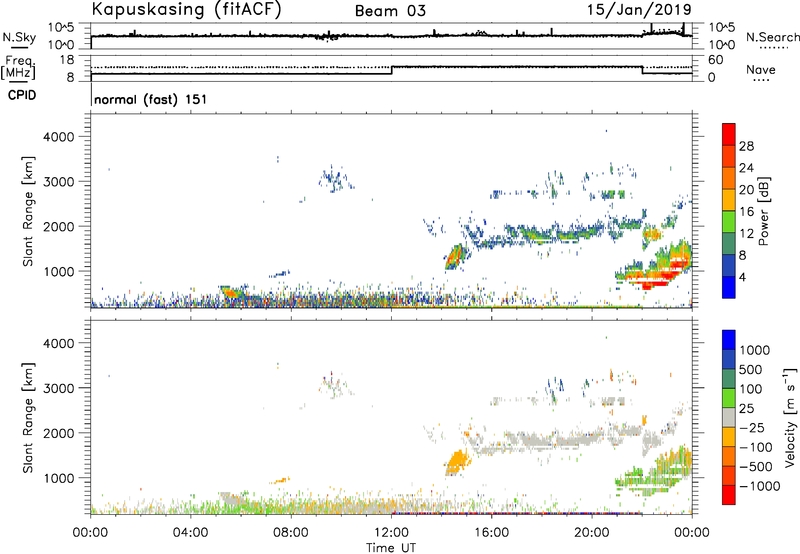This screenshot has height=554, width=800.
Task: Click the N.Search legend label
Action: pyautogui.click(x=772, y=37)
